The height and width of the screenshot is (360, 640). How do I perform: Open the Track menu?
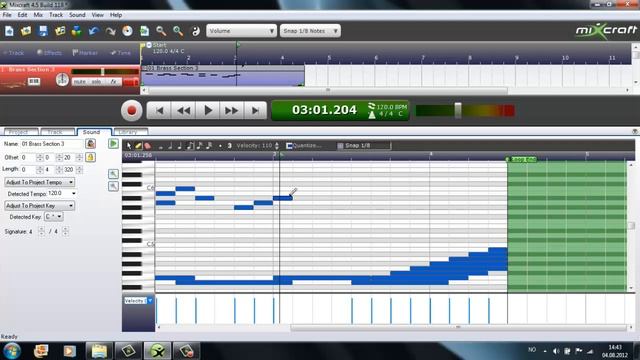[x=56, y=15]
